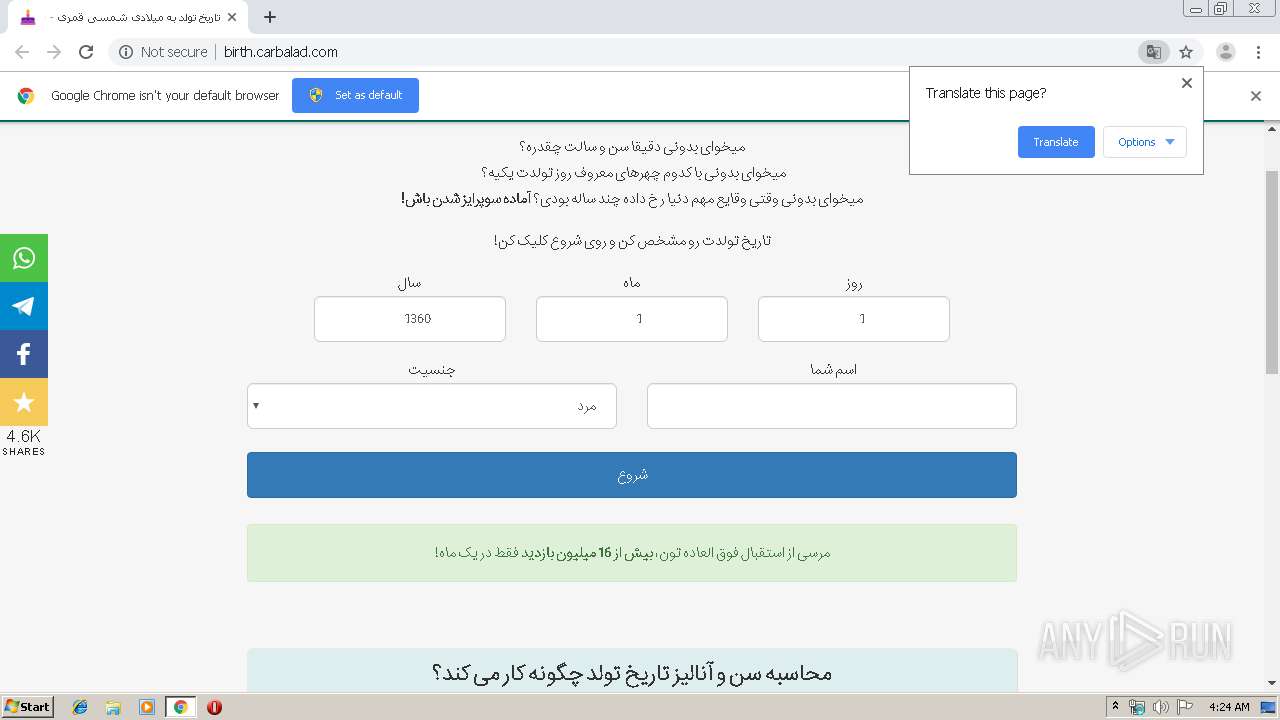
Task: Open the جنسیت gender dropdown
Action: (x=432, y=406)
